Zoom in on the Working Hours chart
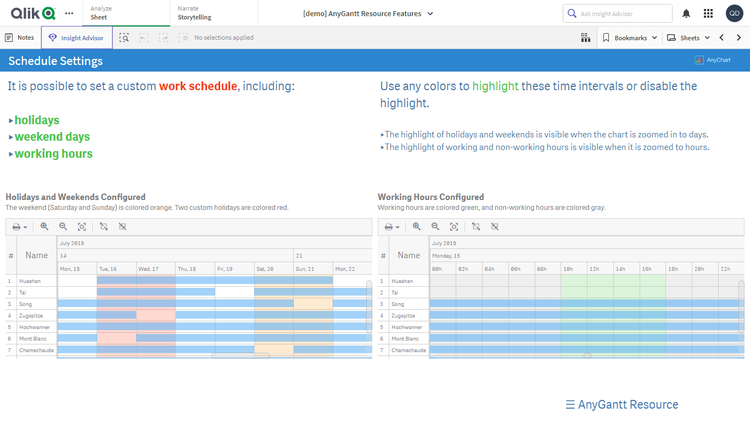The width and height of the screenshot is (750, 422). click(x=417, y=227)
